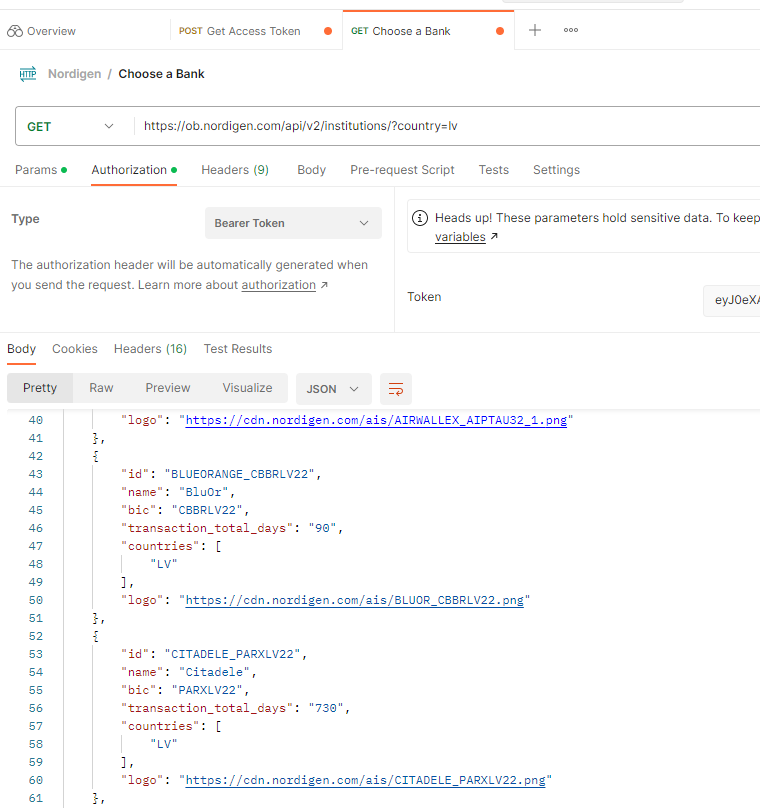Switch to Preview response view
The image size is (760, 808).
coord(168,388)
